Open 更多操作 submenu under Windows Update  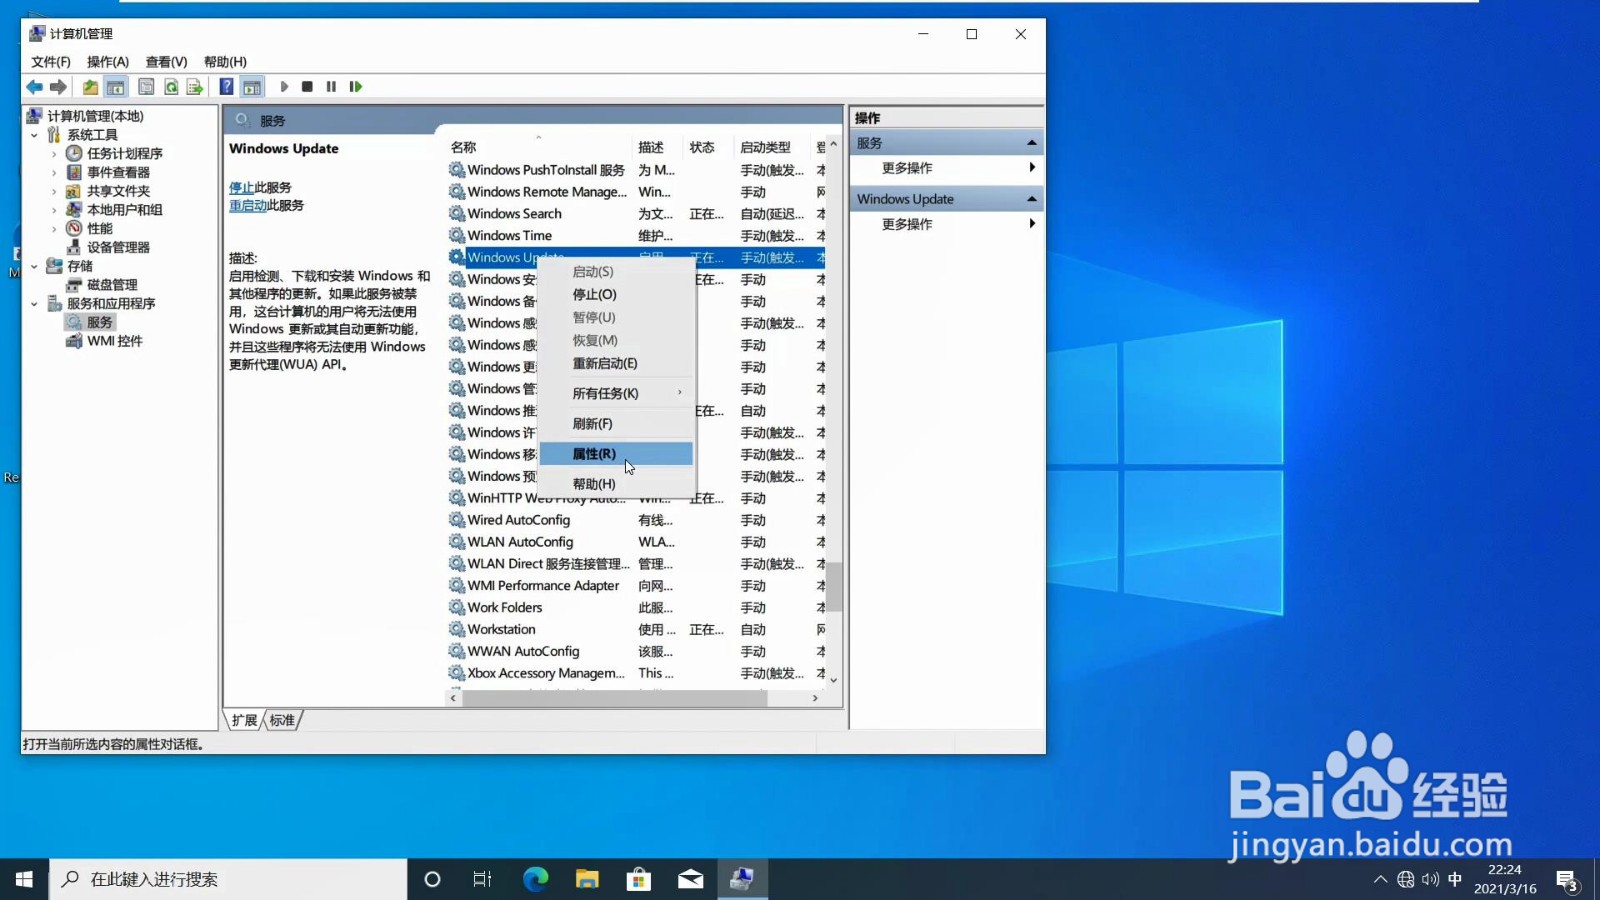click(x=945, y=224)
